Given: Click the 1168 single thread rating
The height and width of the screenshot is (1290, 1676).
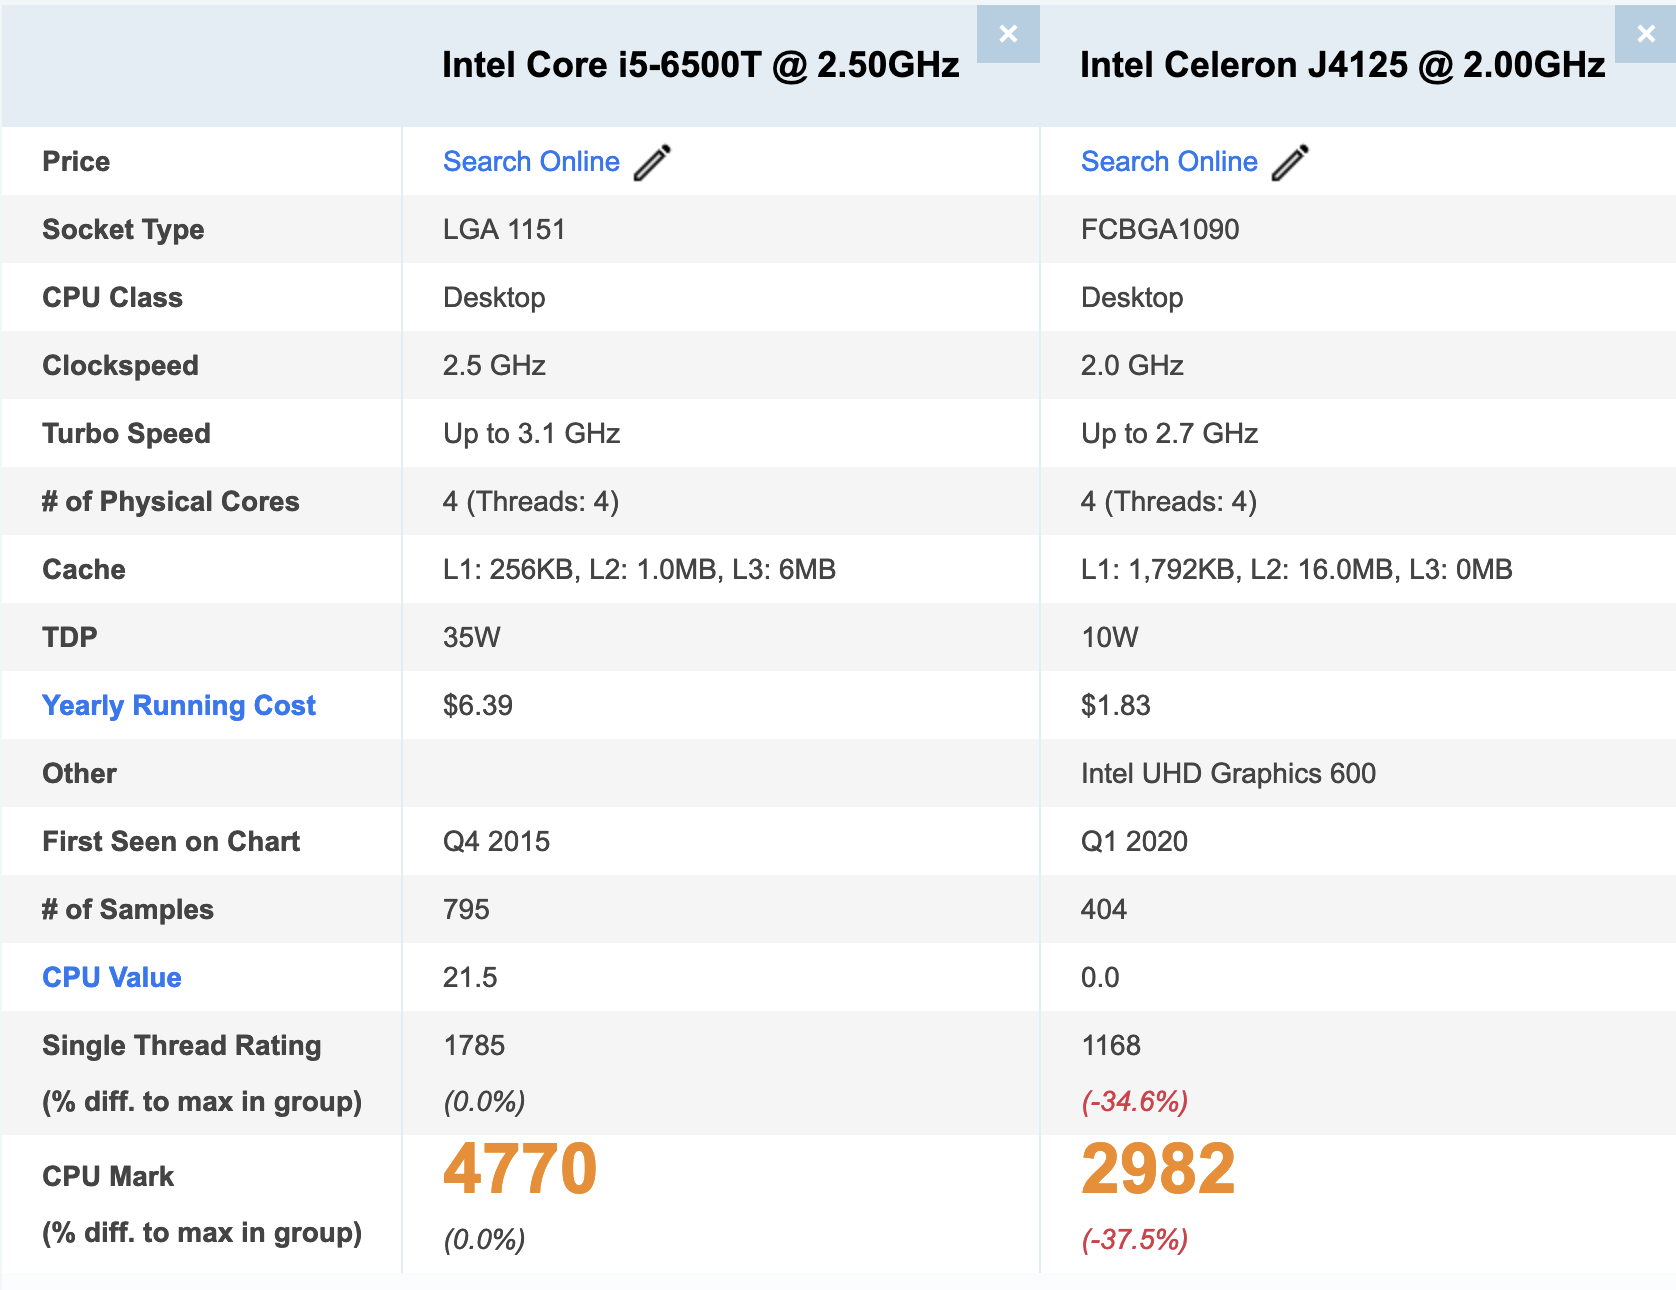Looking at the screenshot, I should pos(1111,1046).
